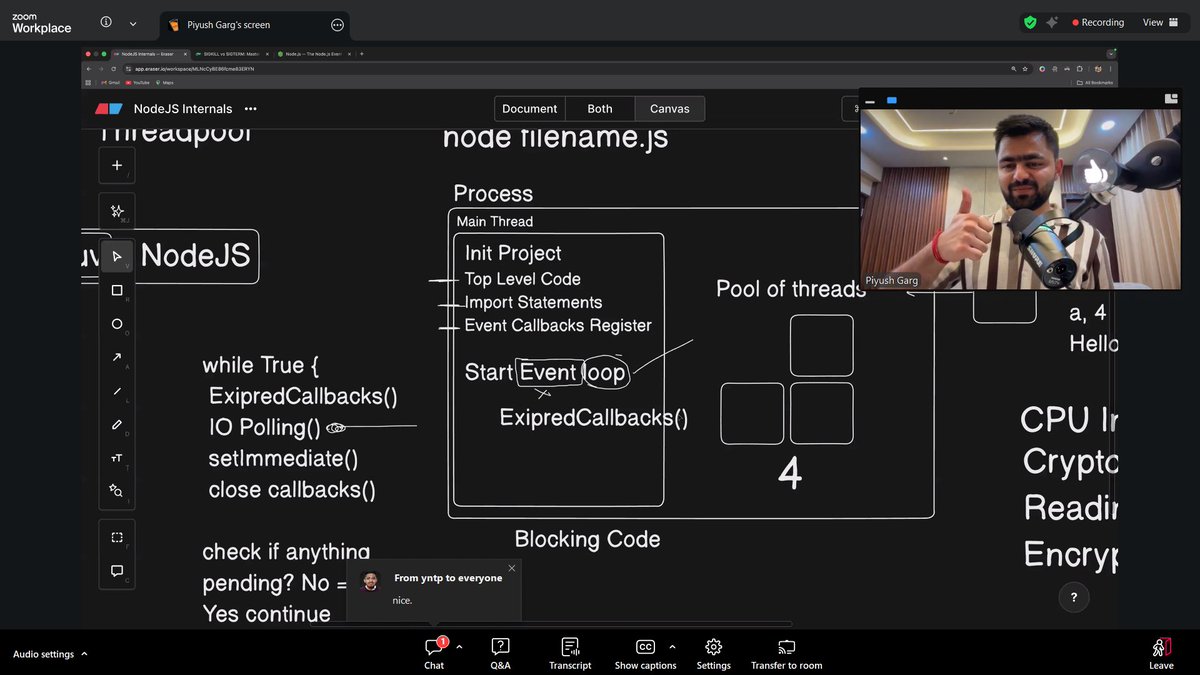Select the Node.js Event loop browser tab
This screenshot has height=675, width=1200.
313,54
